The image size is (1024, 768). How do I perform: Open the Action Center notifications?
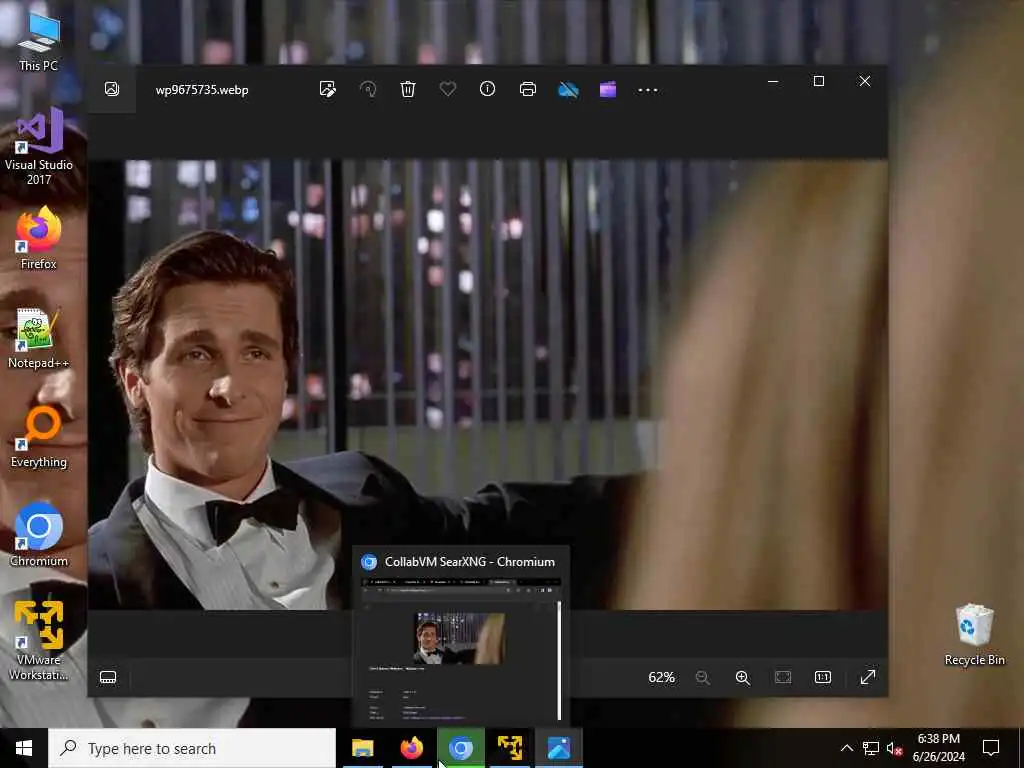pos(991,748)
